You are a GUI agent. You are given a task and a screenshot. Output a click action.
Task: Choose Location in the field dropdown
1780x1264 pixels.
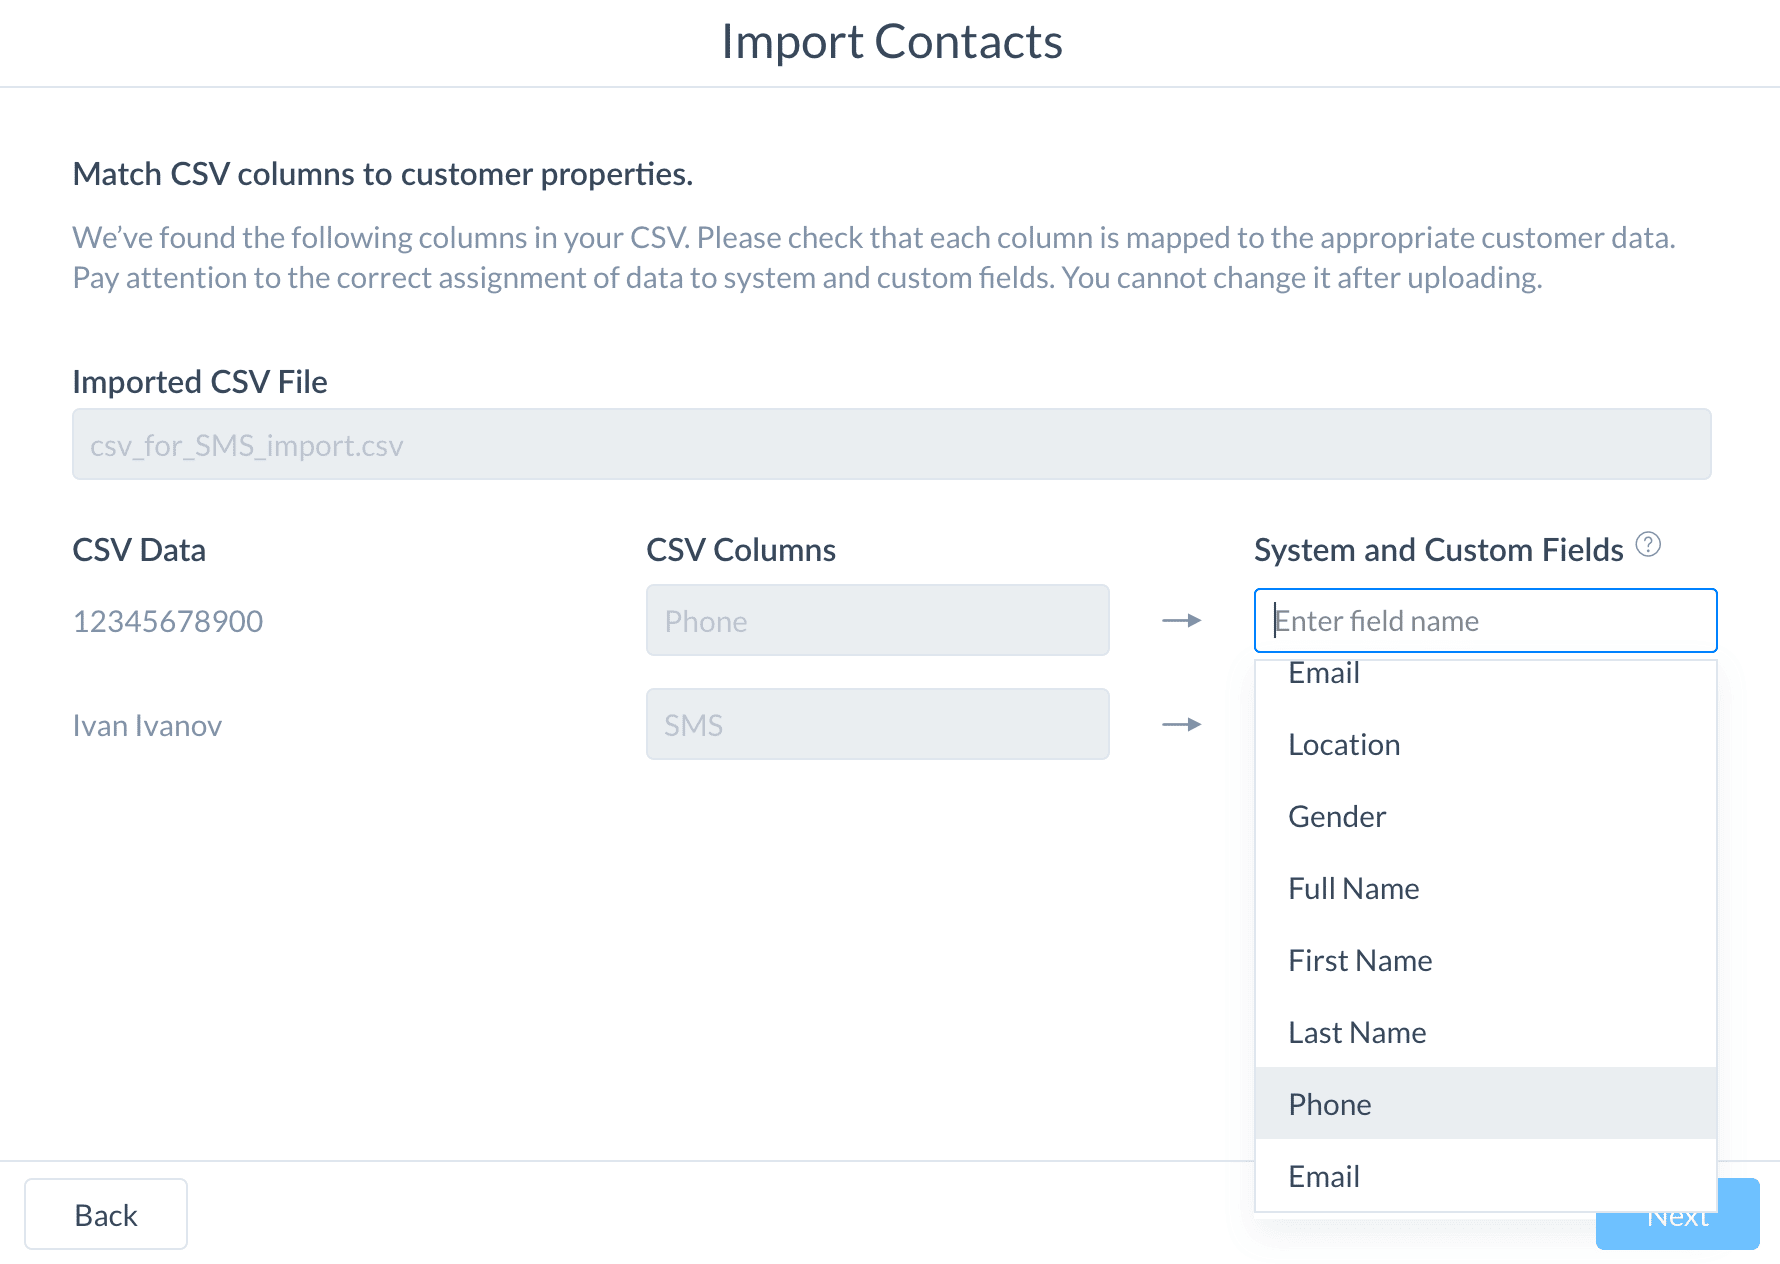click(1486, 745)
